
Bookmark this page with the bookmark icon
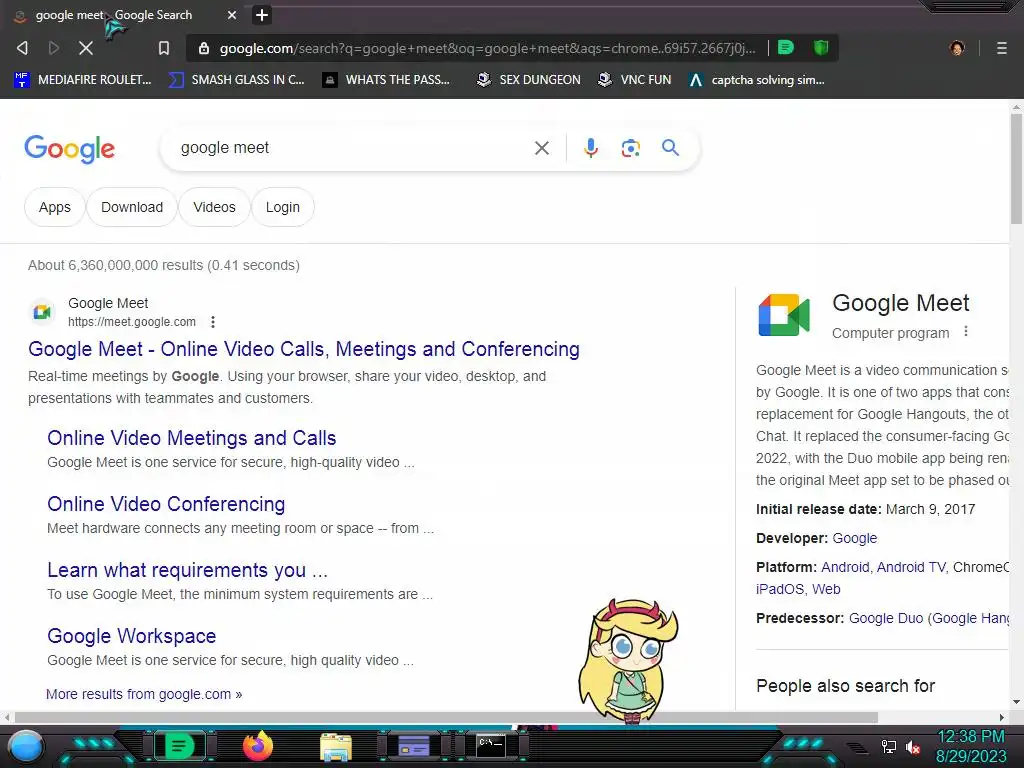tap(164, 48)
